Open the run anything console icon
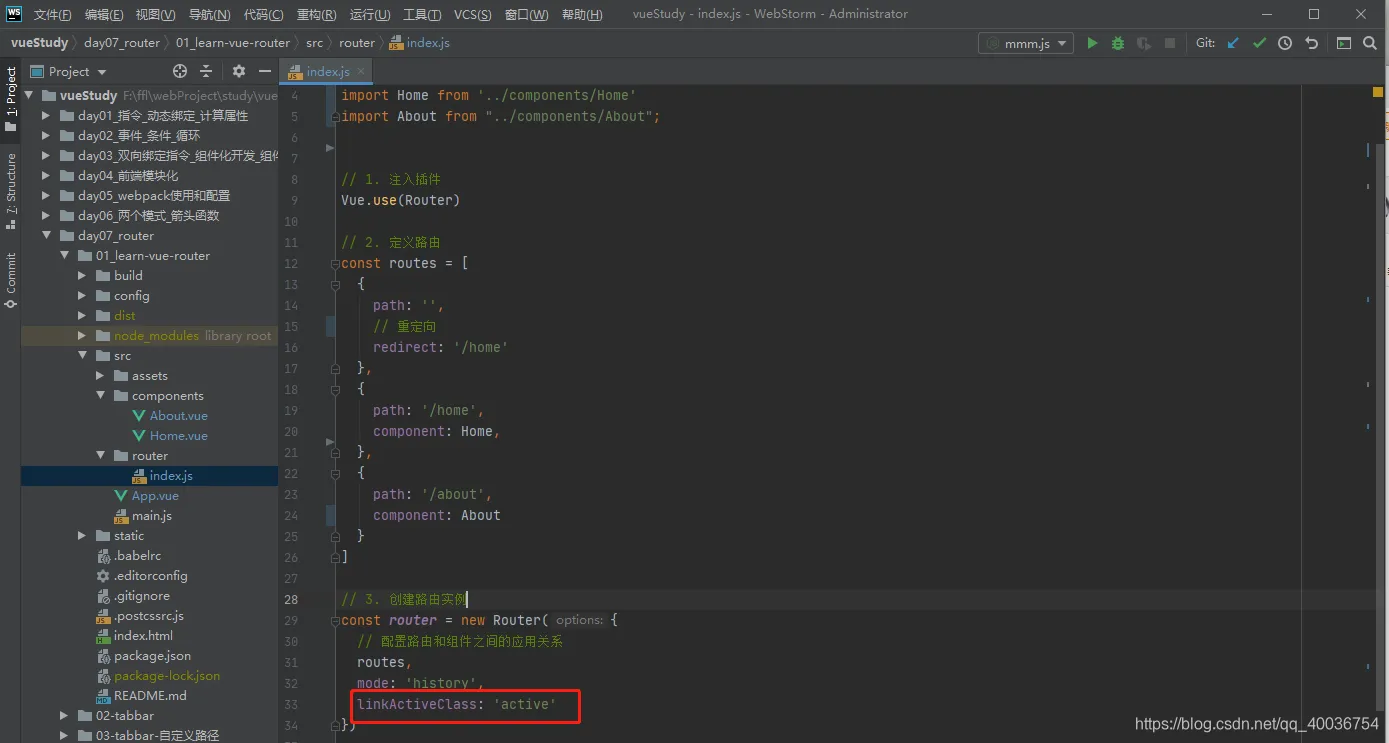 [x=1344, y=43]
